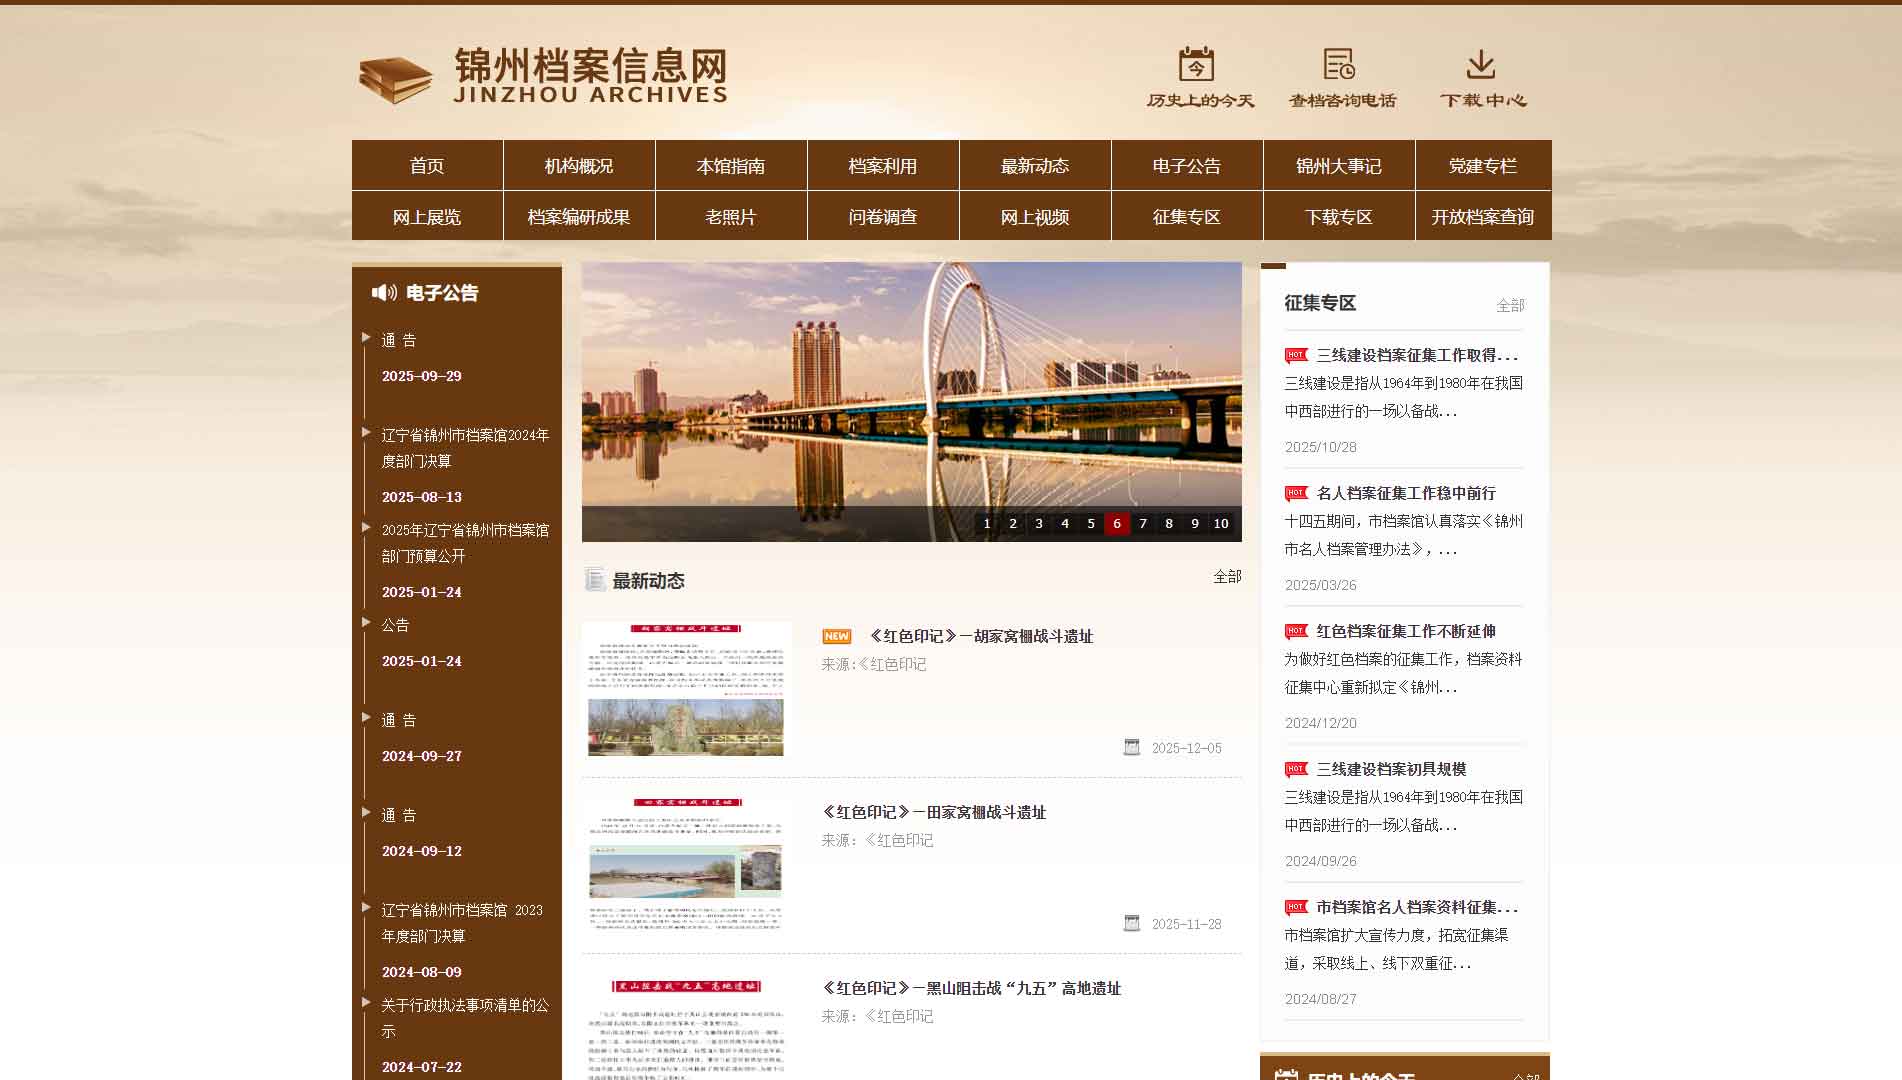Select highlighted banner slide 6

[1117, 523]
